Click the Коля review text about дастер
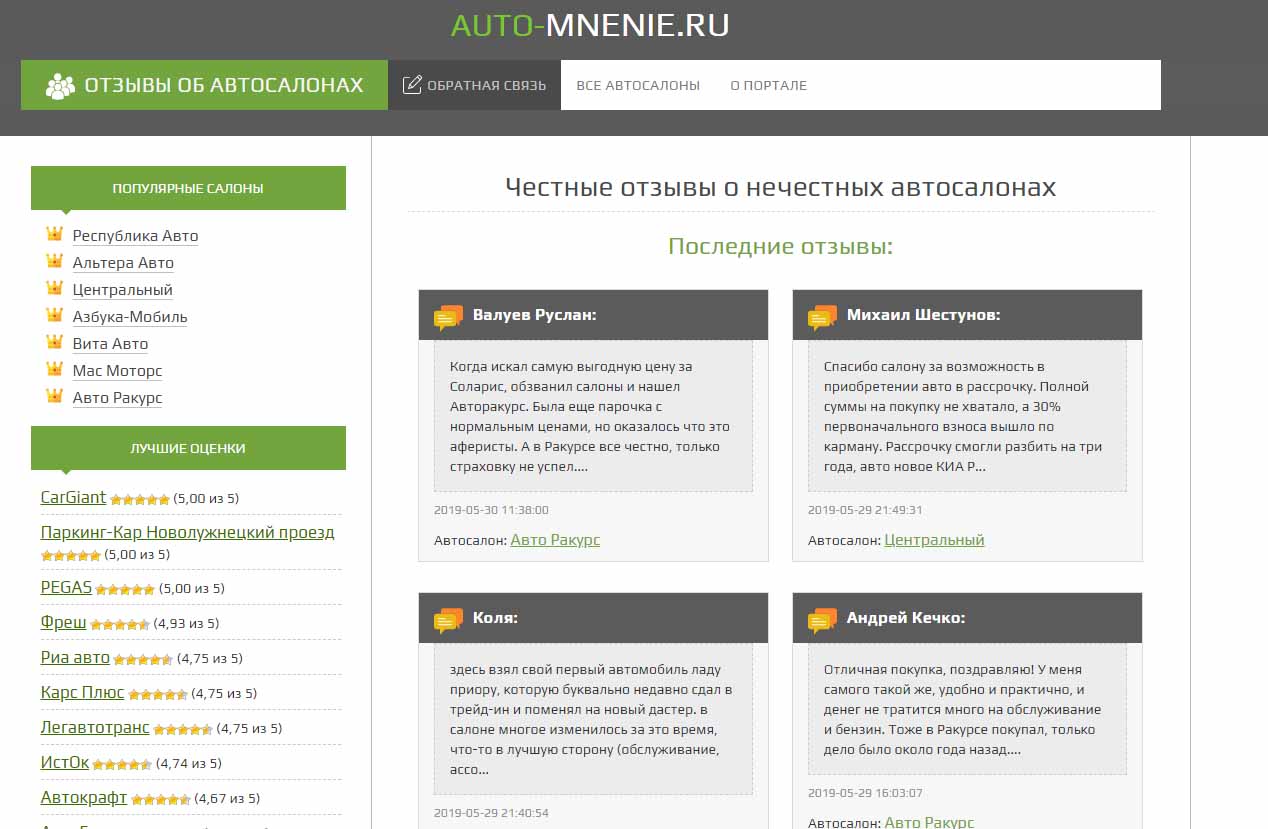The height and width of the screenshot is (829, 1268). click(x=593, y=719)
